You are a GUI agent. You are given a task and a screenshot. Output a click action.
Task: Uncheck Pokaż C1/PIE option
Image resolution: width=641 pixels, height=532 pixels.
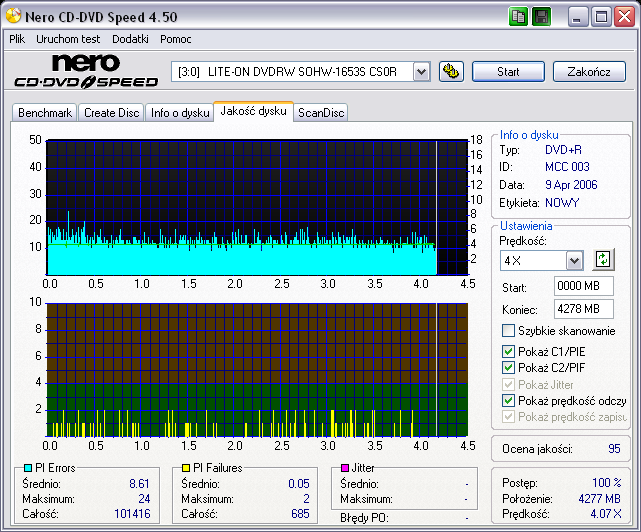coord(508,351)
